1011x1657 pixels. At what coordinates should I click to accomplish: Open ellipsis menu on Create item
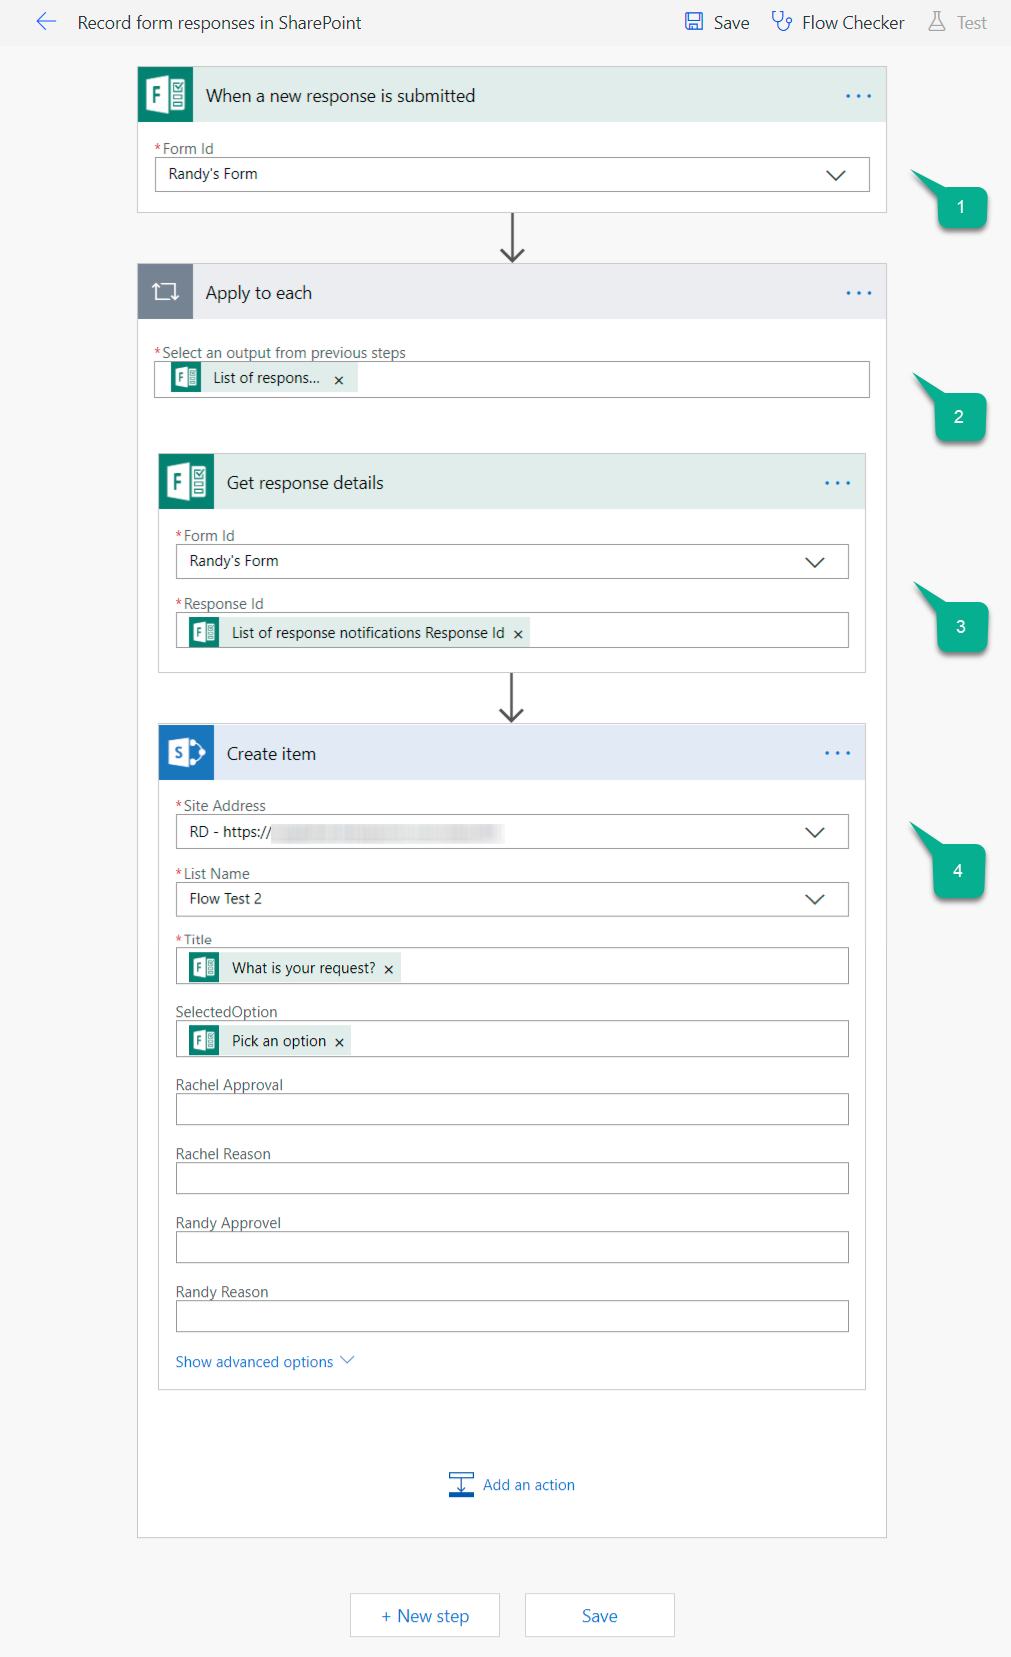837,753
